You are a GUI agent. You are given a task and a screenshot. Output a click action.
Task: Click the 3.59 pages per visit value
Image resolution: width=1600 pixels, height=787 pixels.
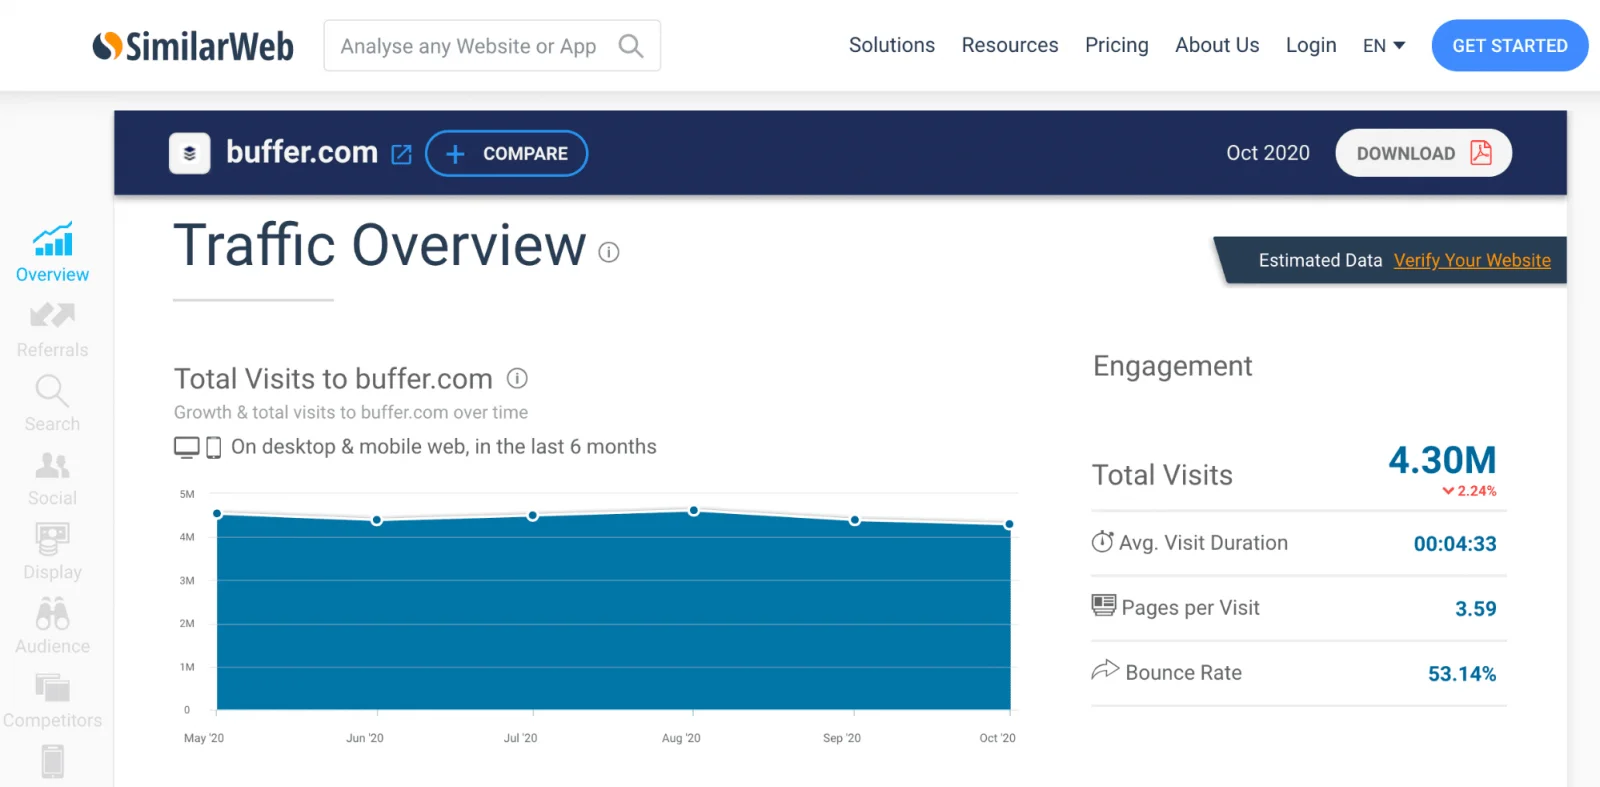[1476, 609]
